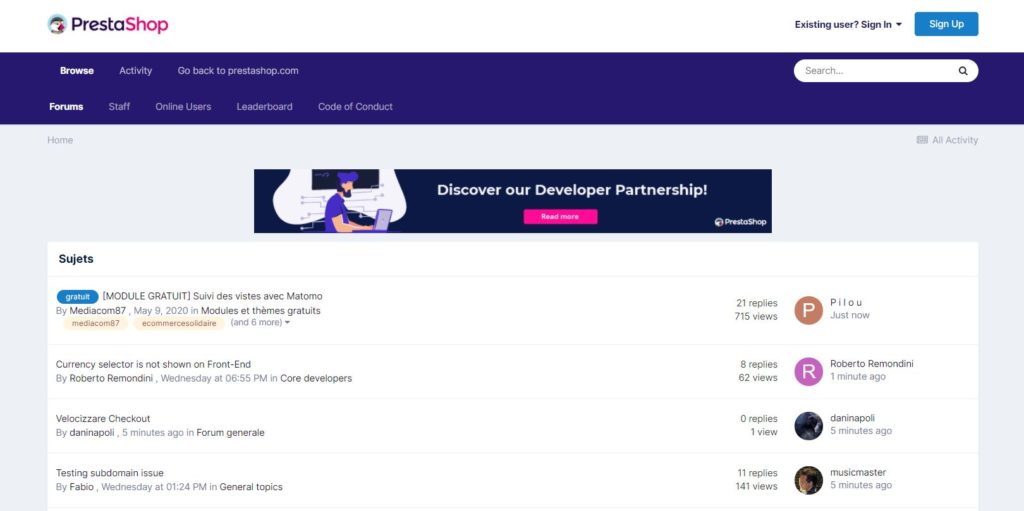Screen dimensions: 1024x511
Task: Open the Fabio author profile link
Action: (x=82, y=486)
